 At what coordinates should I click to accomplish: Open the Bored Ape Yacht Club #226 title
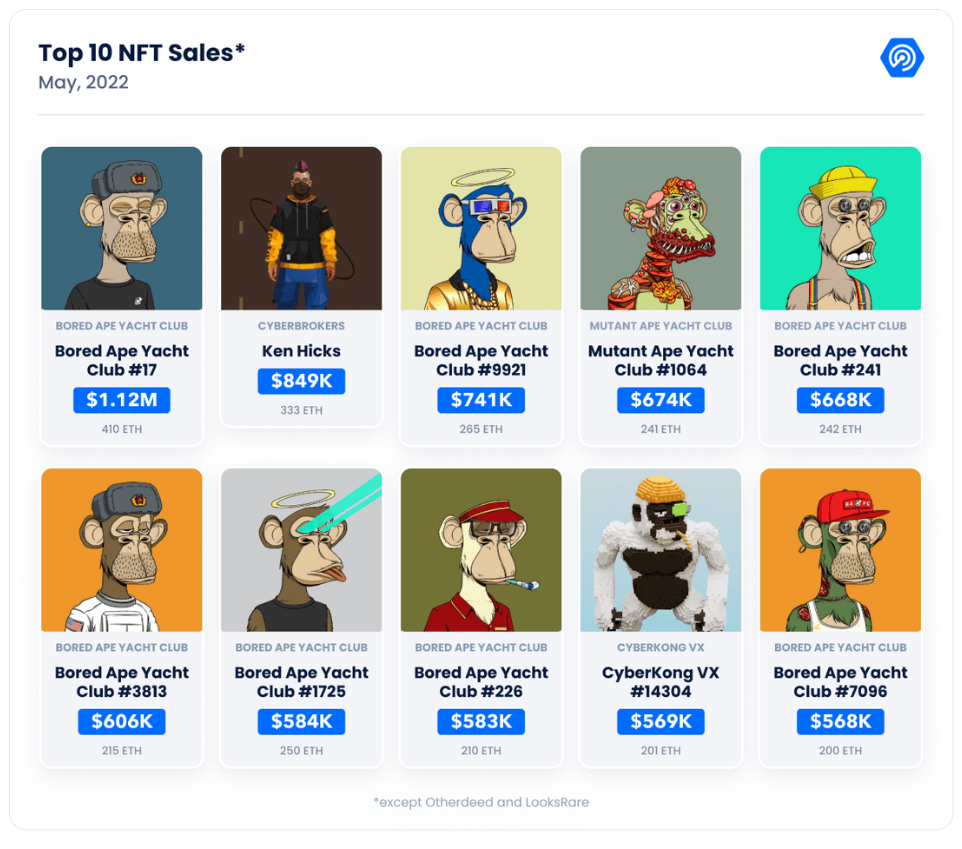pyautogui.click(x=481, y=682)
